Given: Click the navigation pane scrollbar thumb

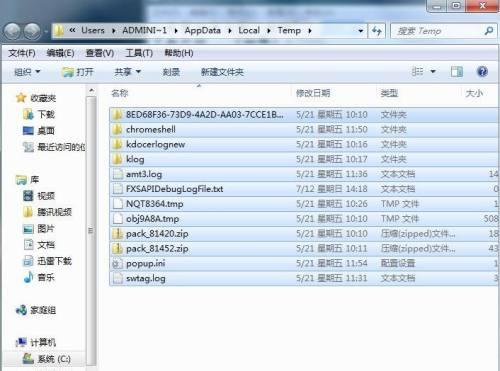Looking at the screenshot, I should pos(90,230).
